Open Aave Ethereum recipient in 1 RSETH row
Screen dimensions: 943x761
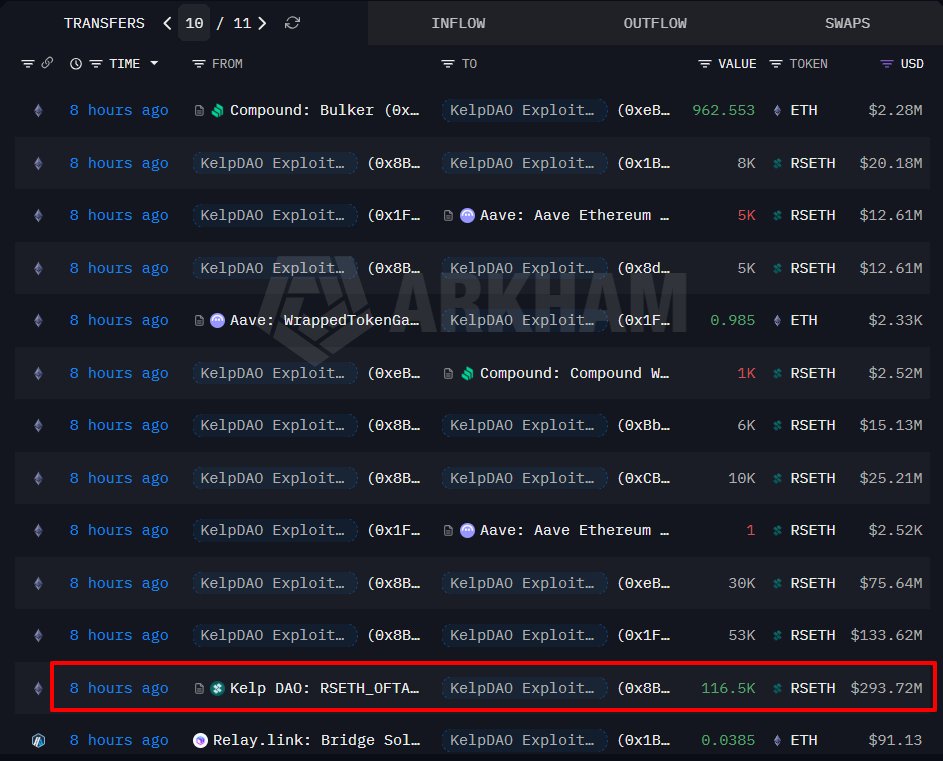pos(574,531)
